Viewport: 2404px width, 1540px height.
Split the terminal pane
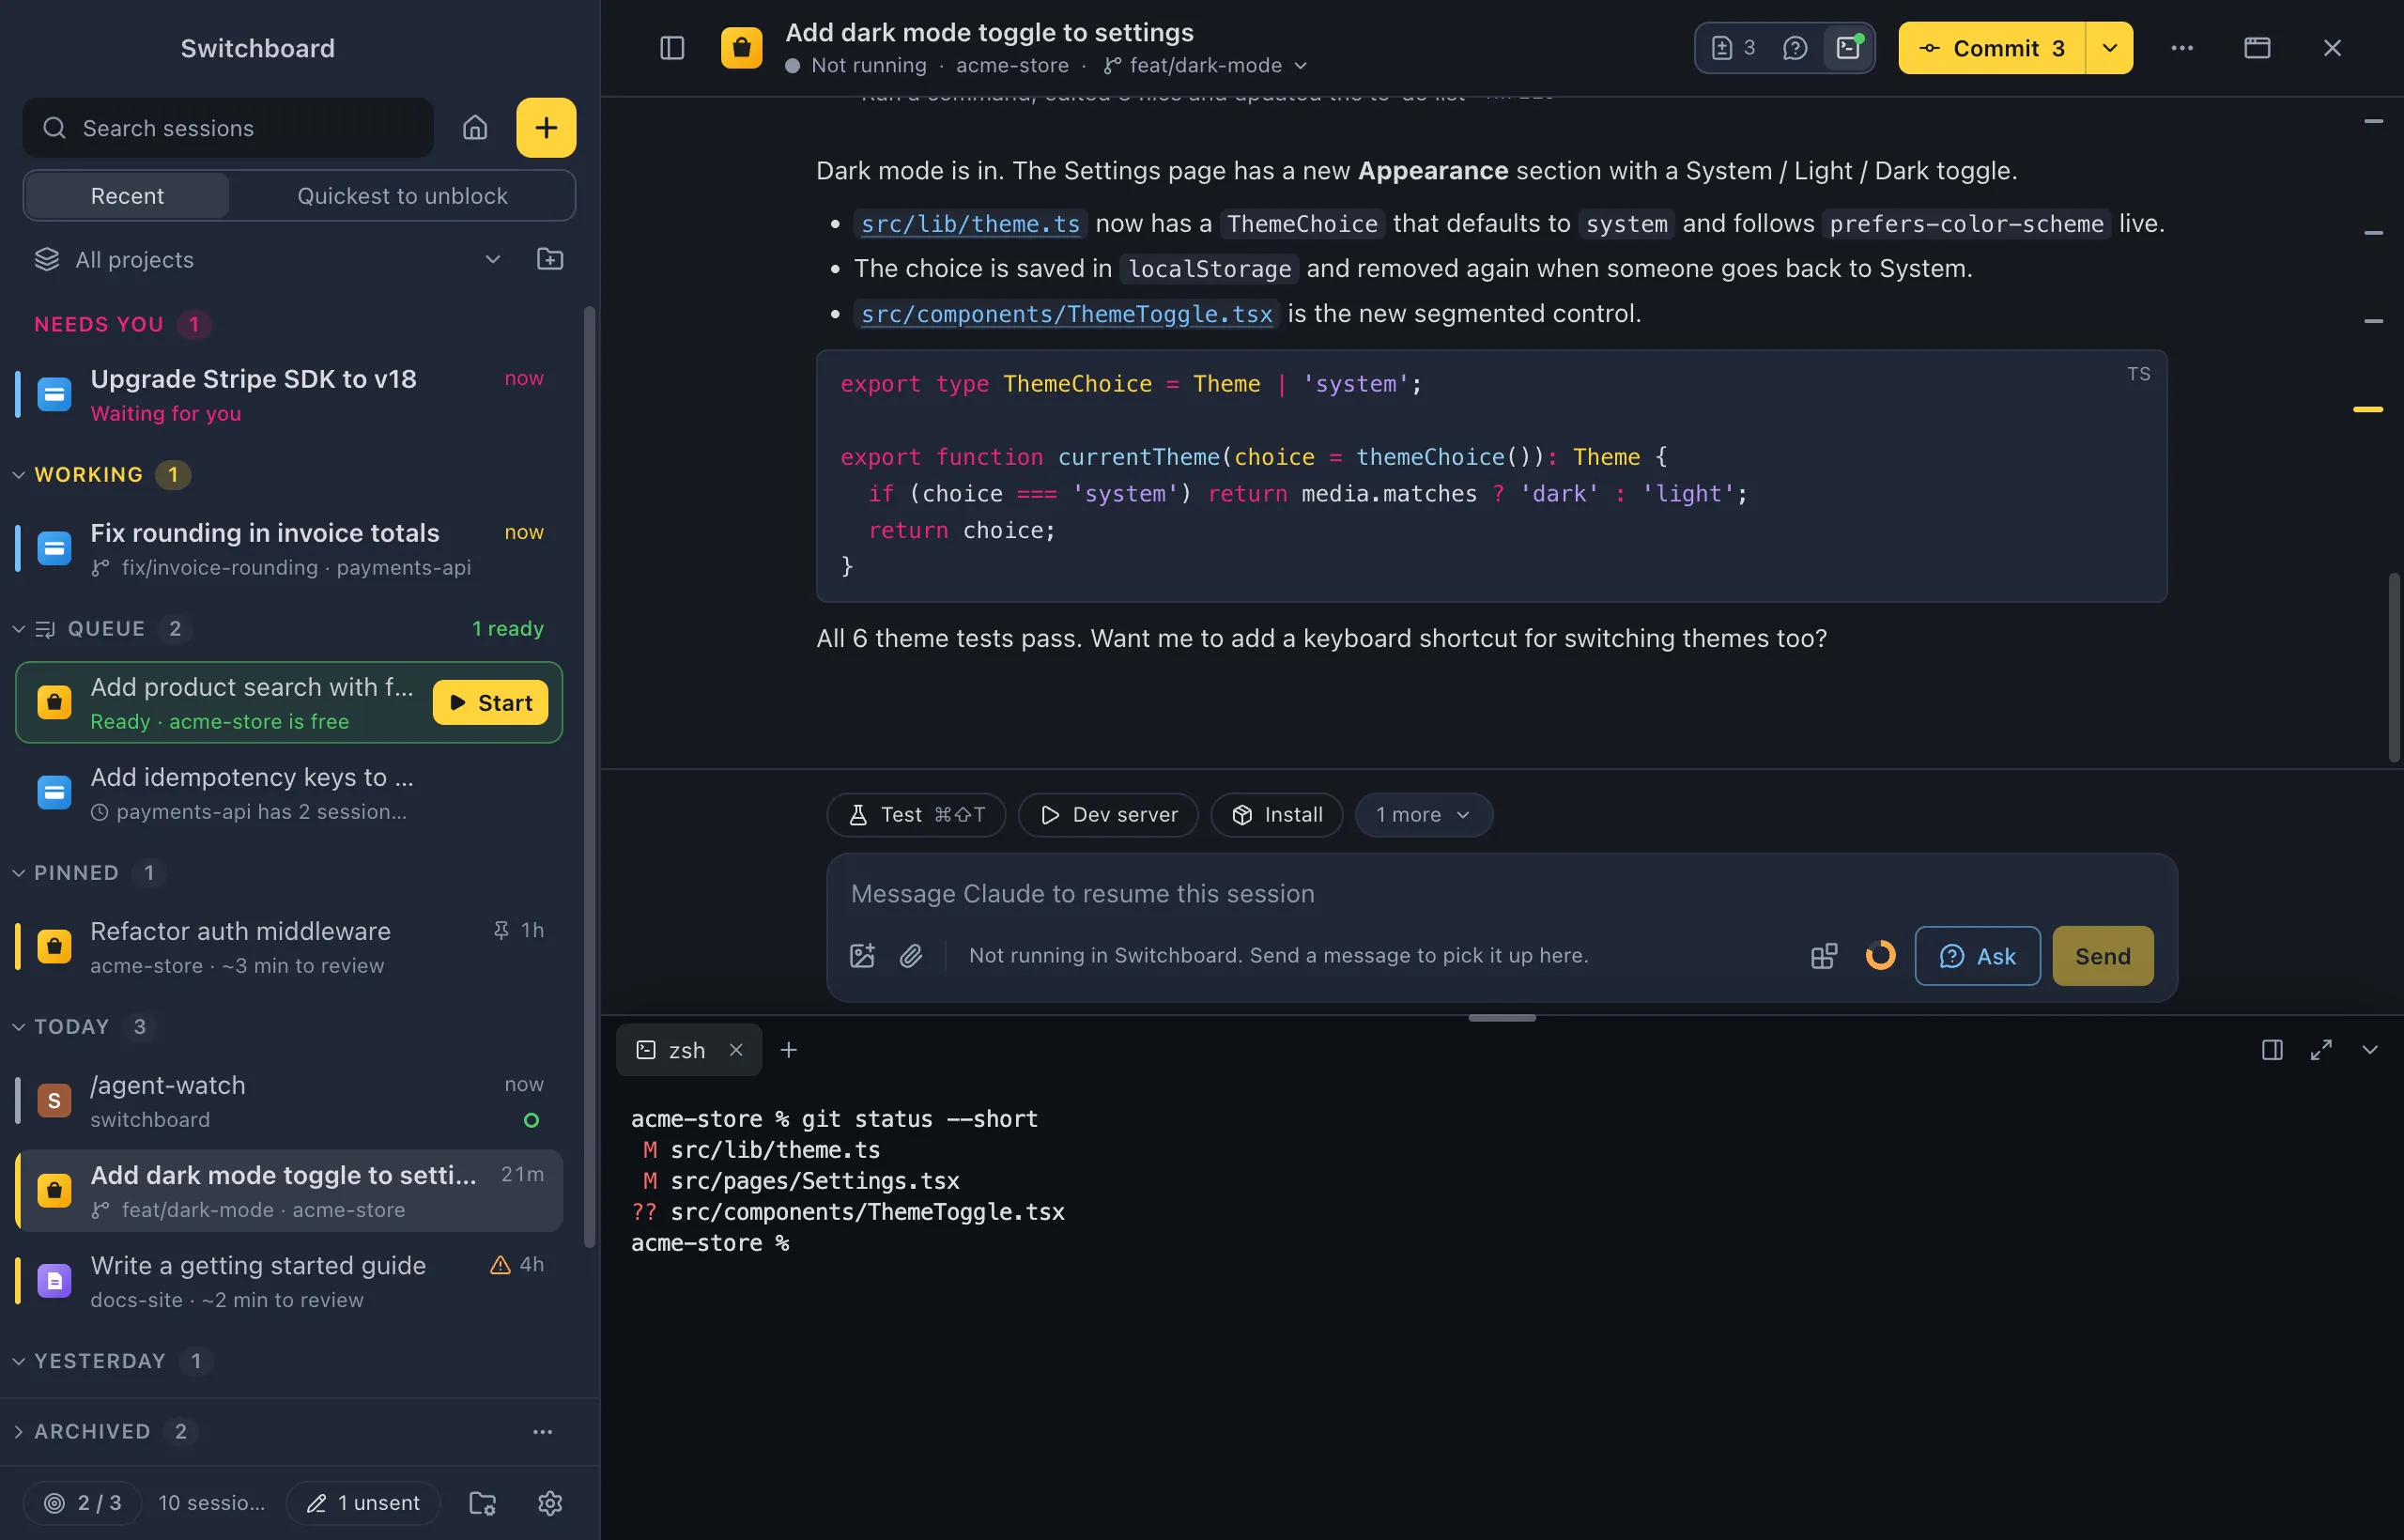click(2272, 1050)
